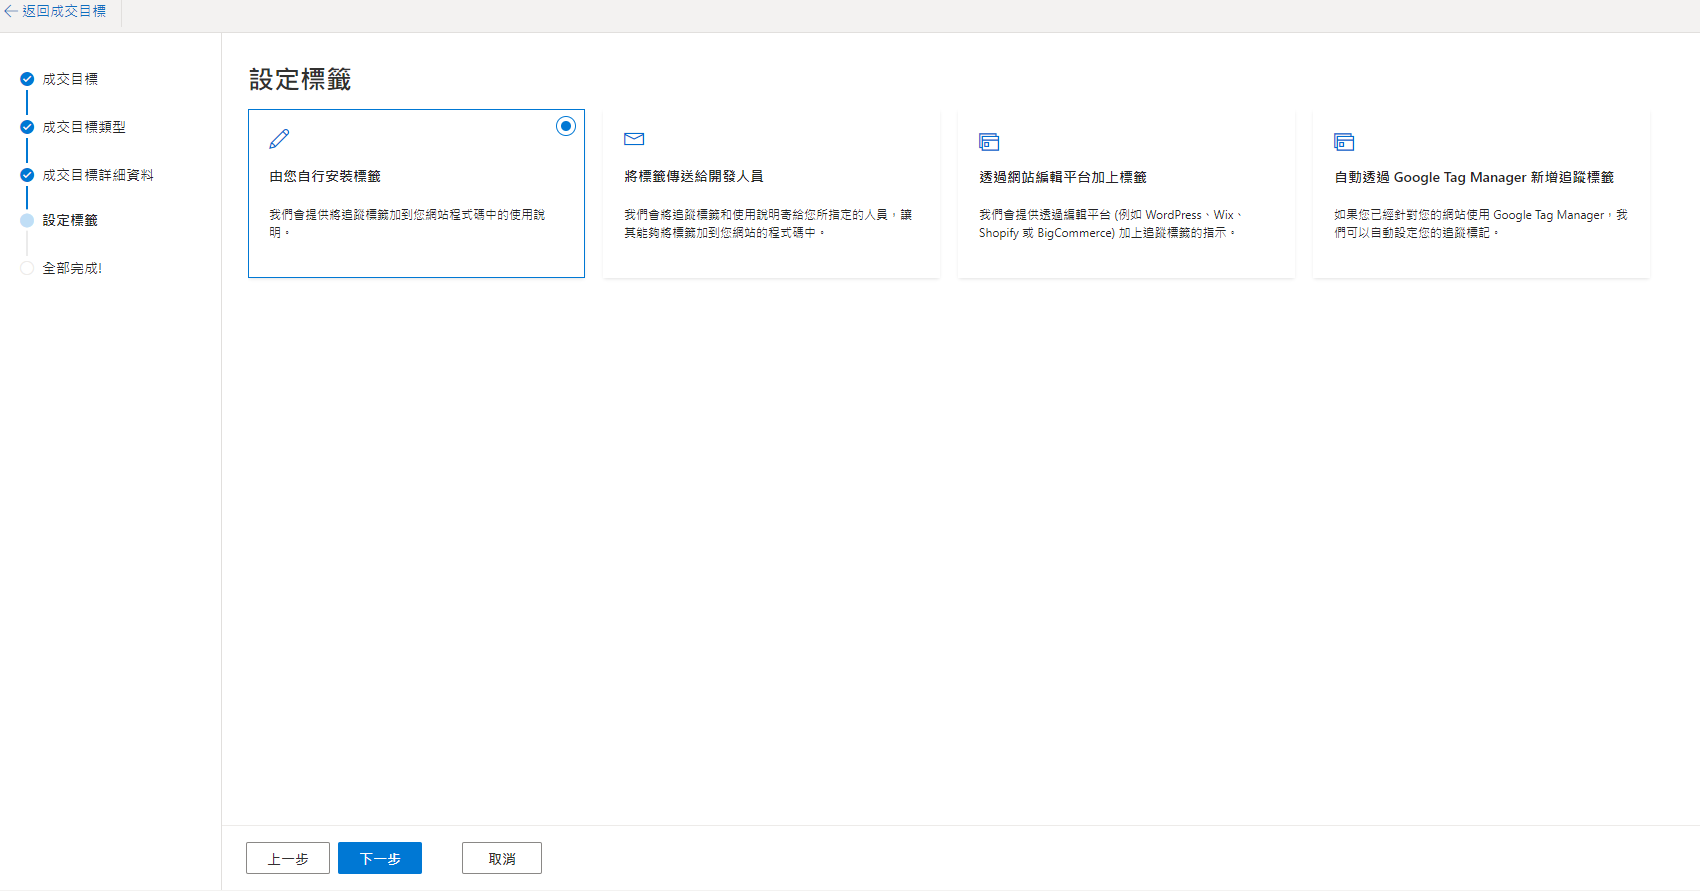
Task: Click description text mentioning WordPress, Wix
Action: 1112,224
